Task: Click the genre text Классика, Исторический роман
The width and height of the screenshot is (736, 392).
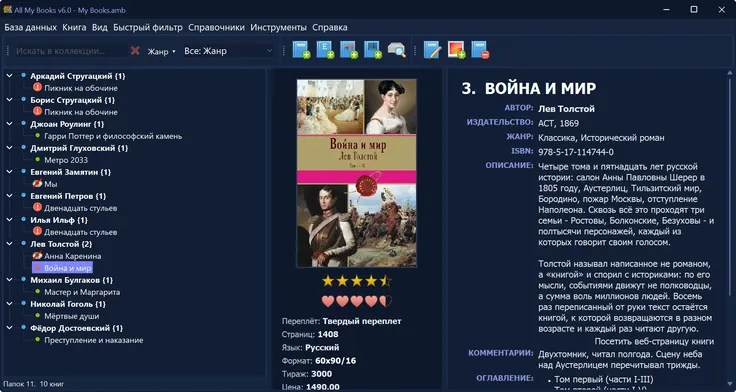Action: [x=601, y=138]
